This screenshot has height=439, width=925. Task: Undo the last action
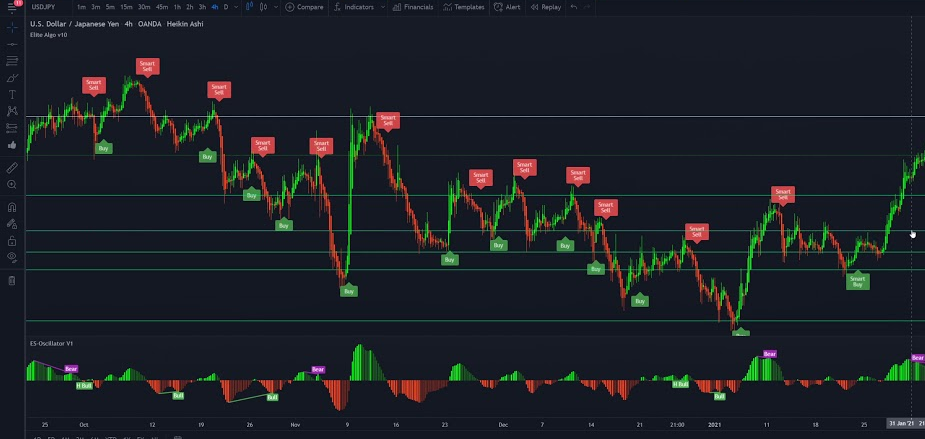574,7
